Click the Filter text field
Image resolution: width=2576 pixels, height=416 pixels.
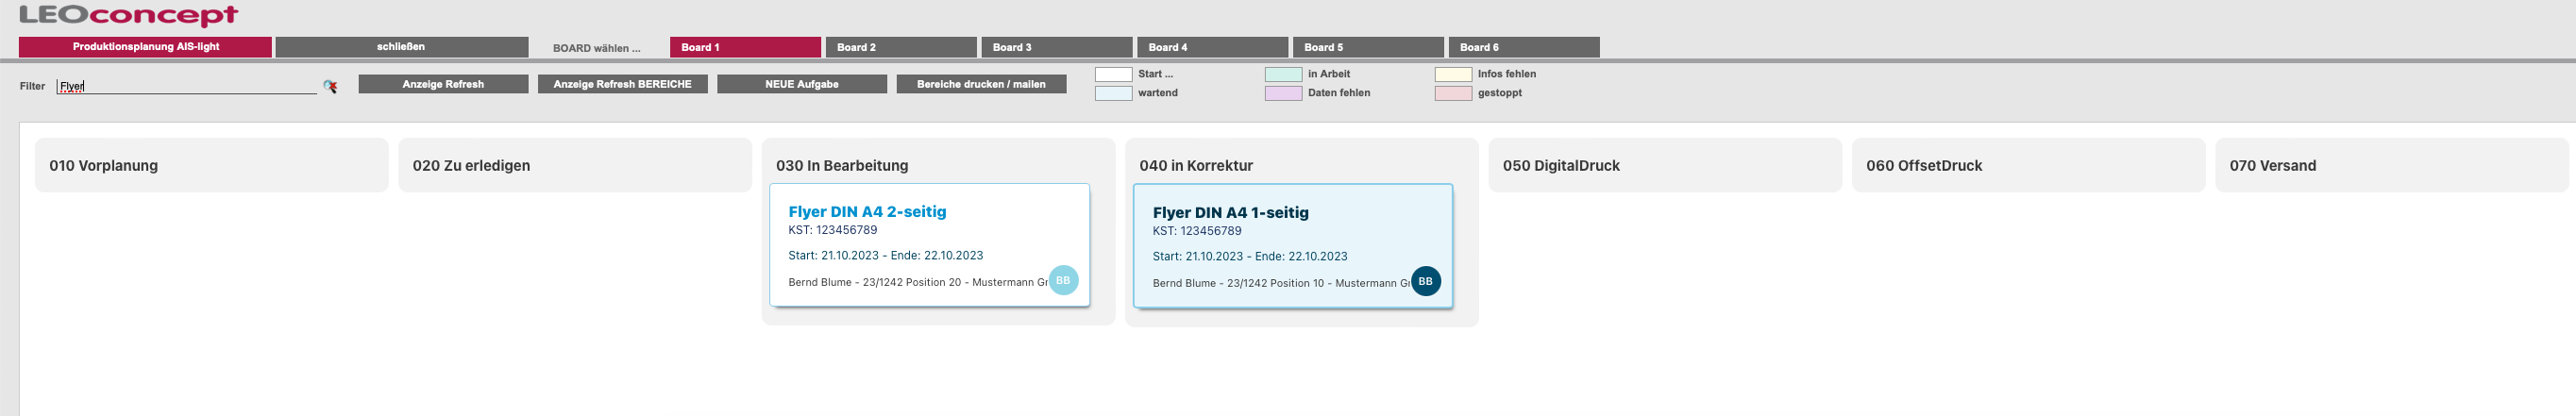186,86
